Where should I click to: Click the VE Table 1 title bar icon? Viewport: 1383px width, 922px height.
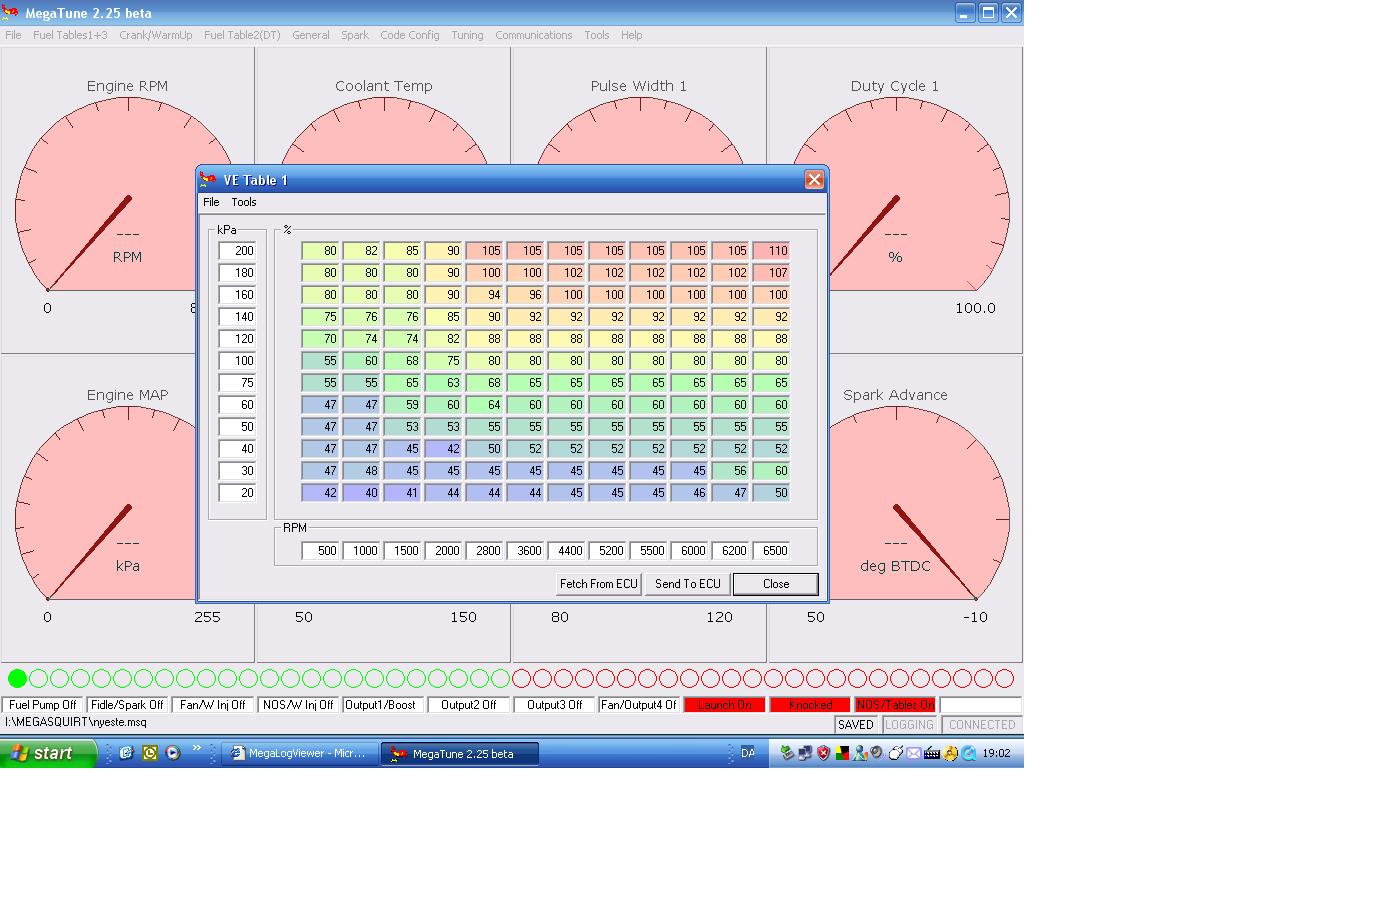tap(209, 180)
